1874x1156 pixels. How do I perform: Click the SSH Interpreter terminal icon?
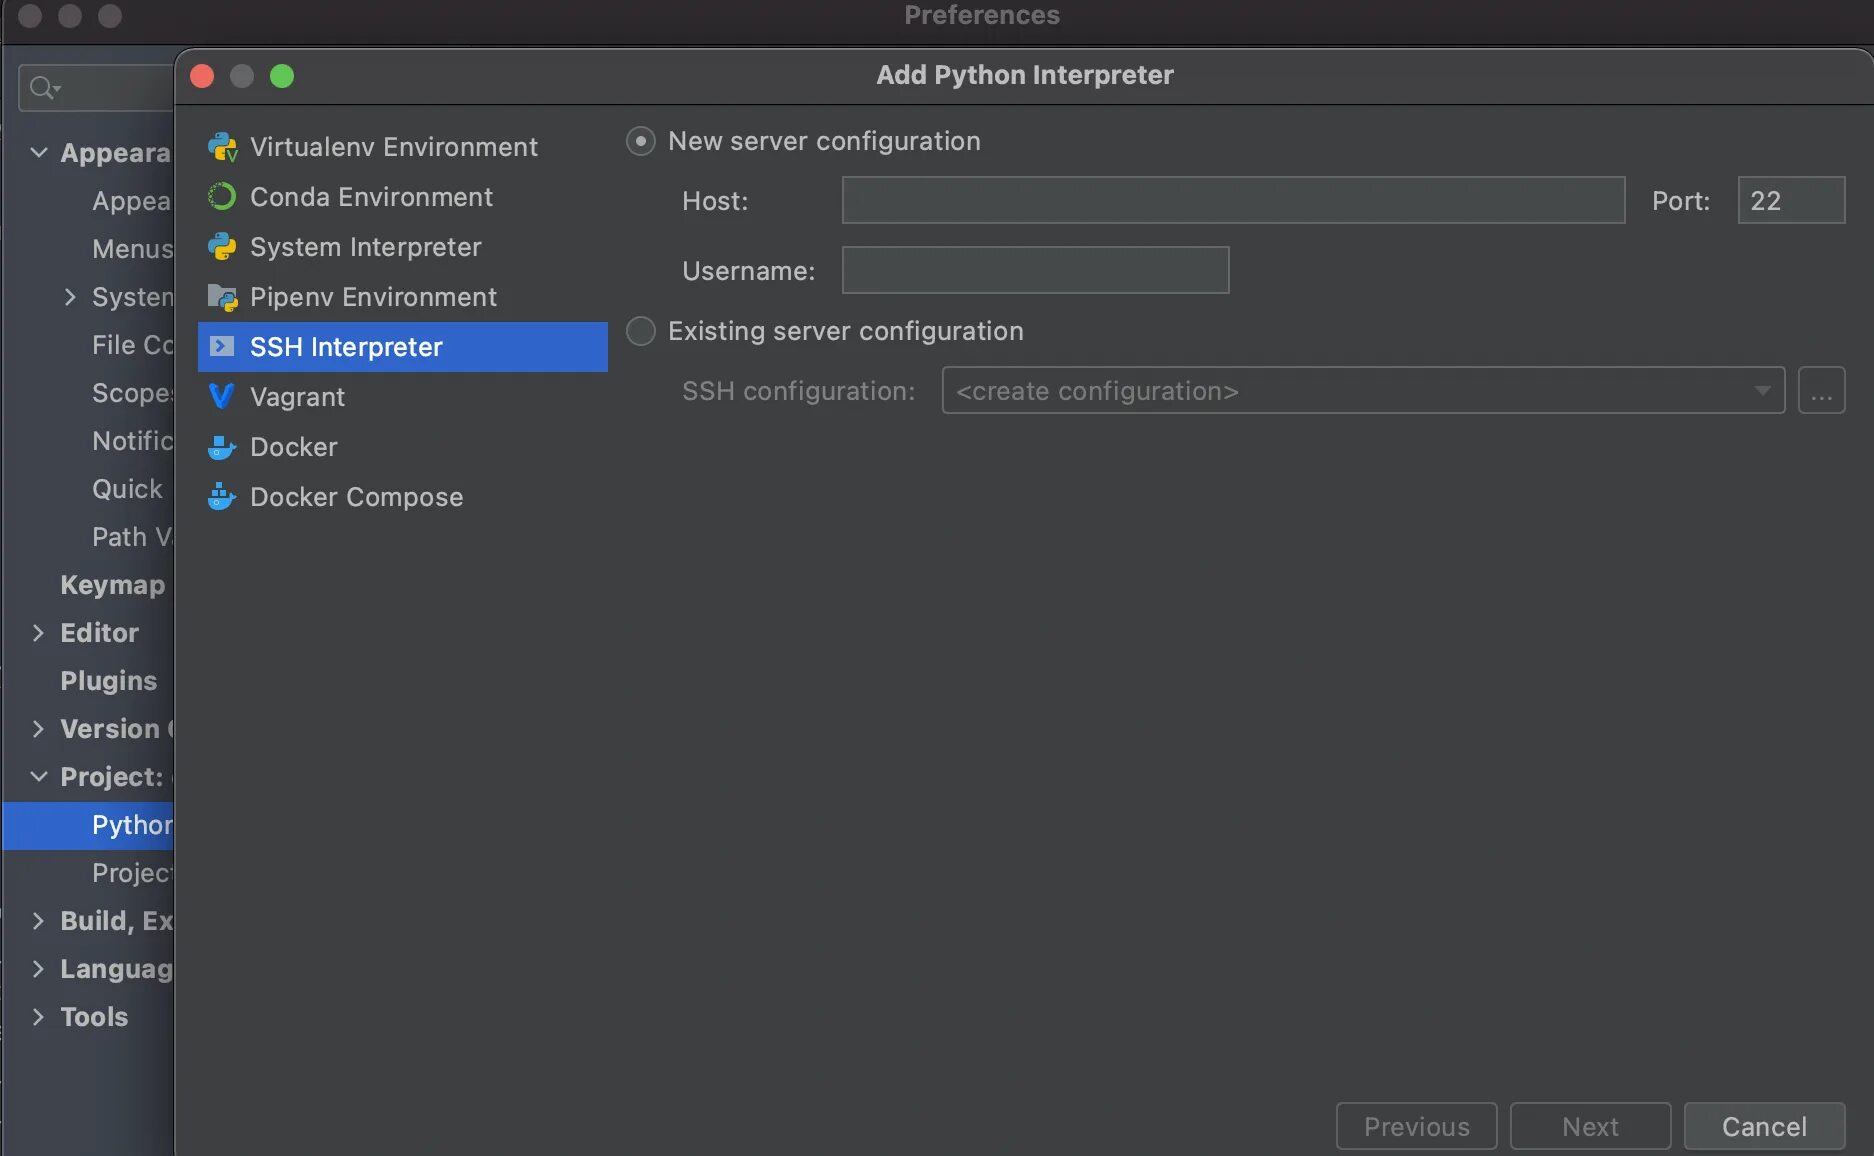(222, 347)
